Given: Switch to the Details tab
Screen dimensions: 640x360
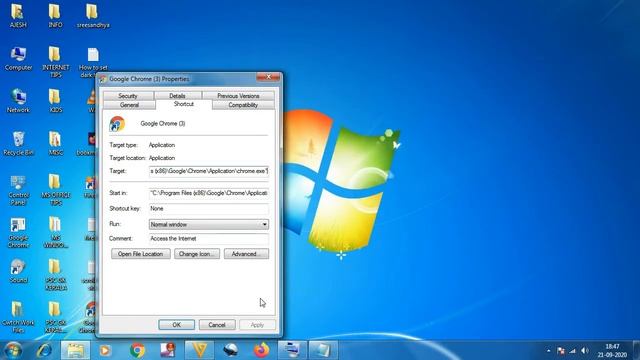Looking at the screenshot, I should click(x=177, y=96).
